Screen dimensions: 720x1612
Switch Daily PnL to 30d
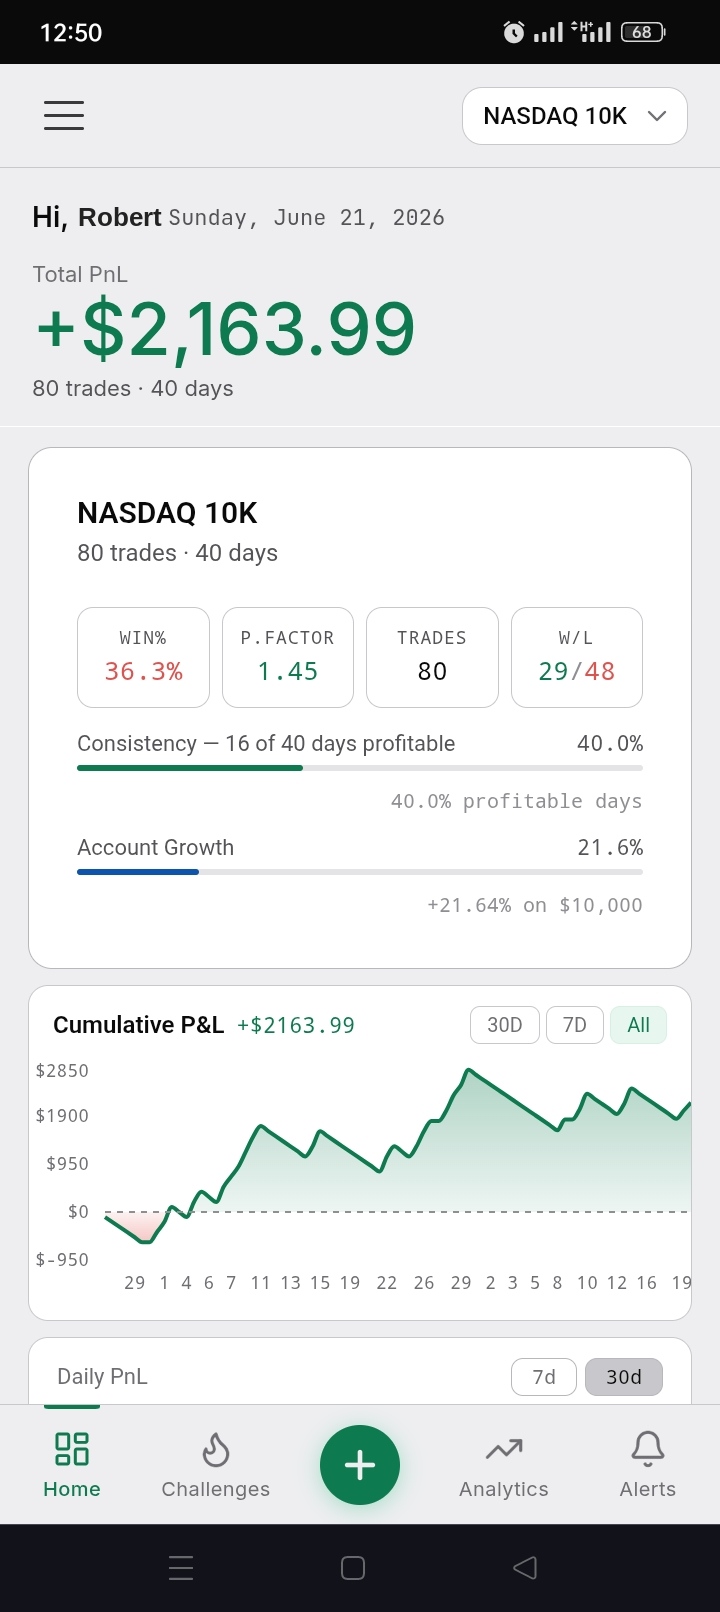coord(624,1377)
